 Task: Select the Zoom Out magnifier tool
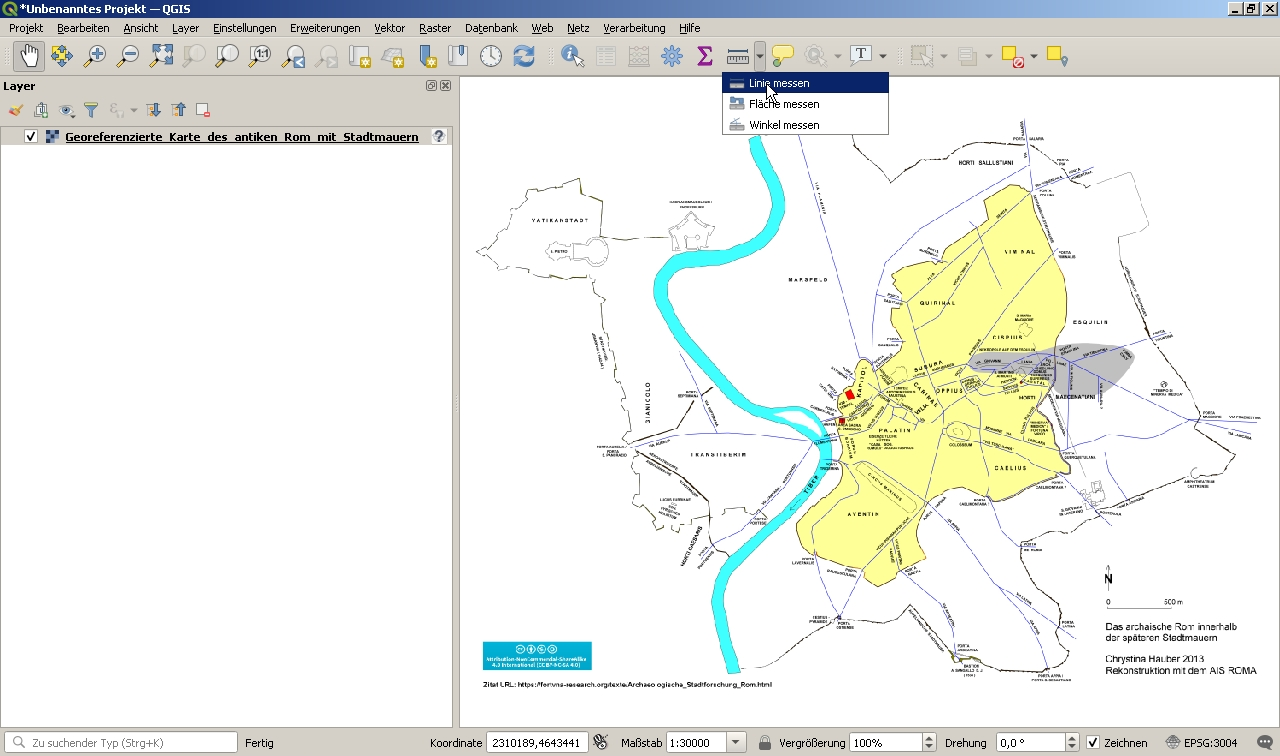pyautogui.click(x=128, y=56)
